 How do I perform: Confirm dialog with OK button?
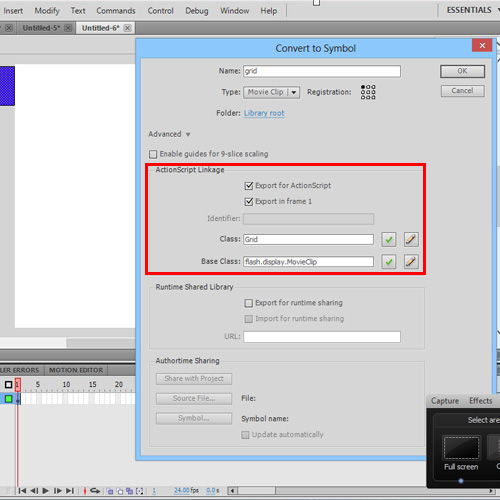[x=462, y=71]
